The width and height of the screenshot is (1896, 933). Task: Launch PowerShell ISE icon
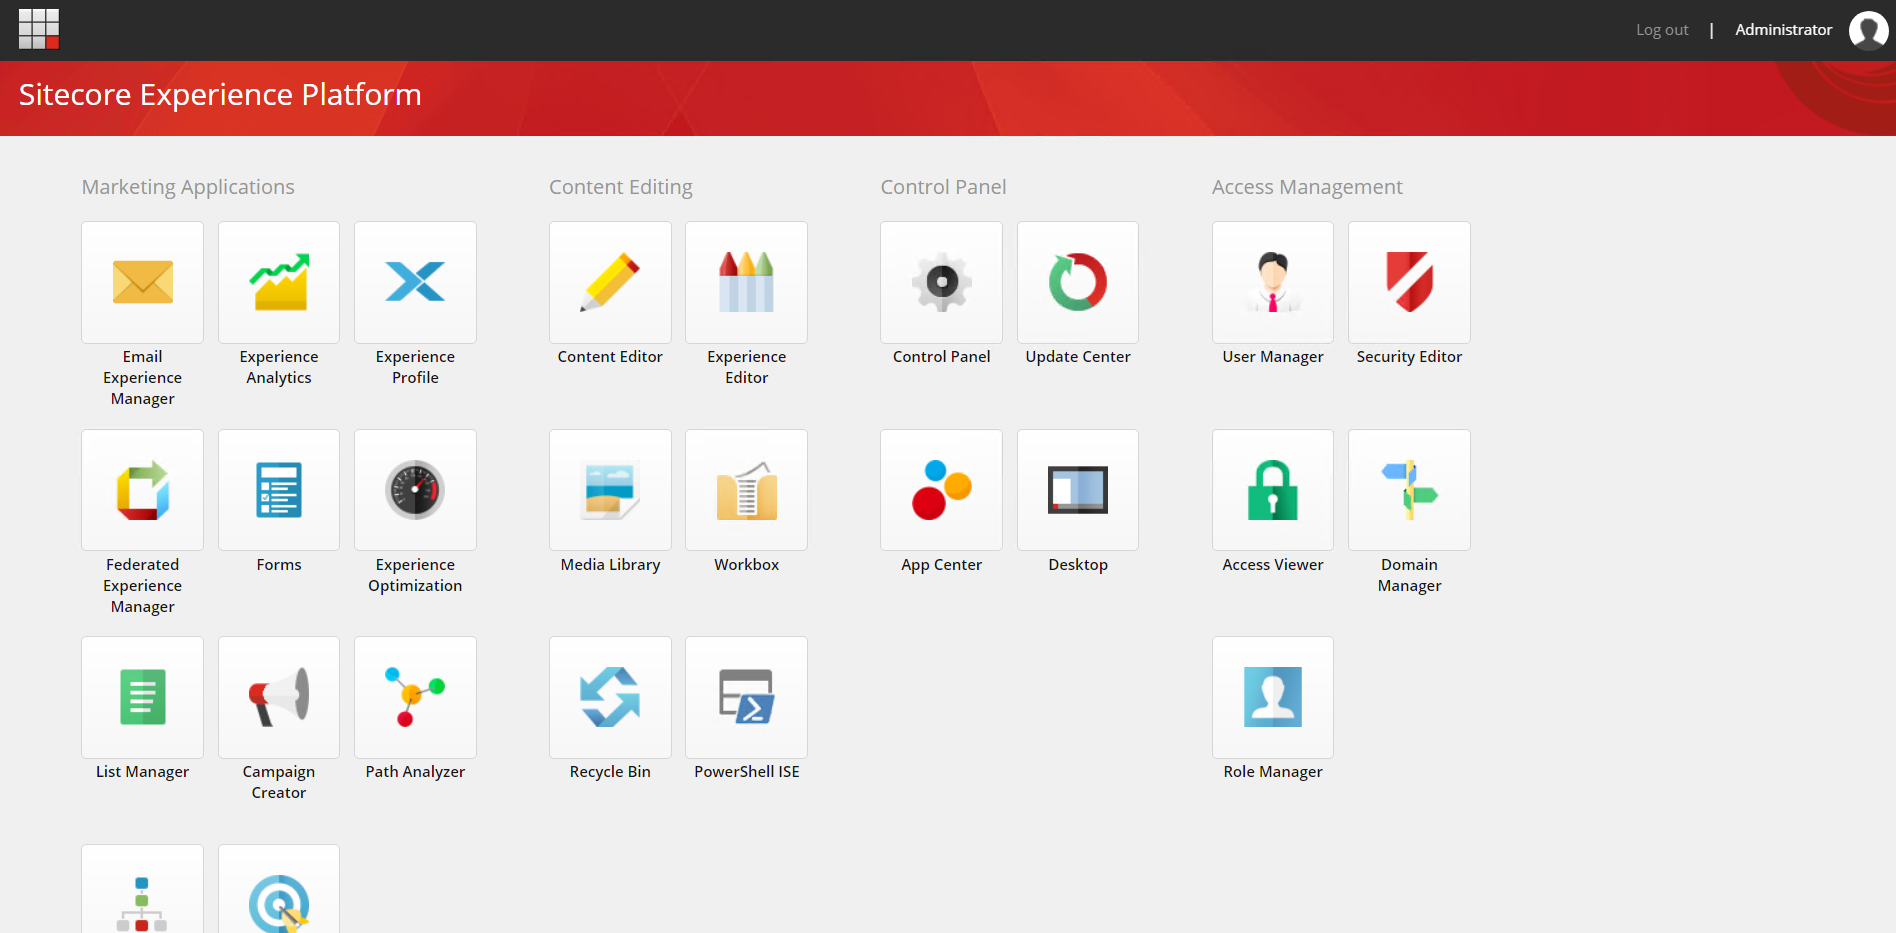746,697
